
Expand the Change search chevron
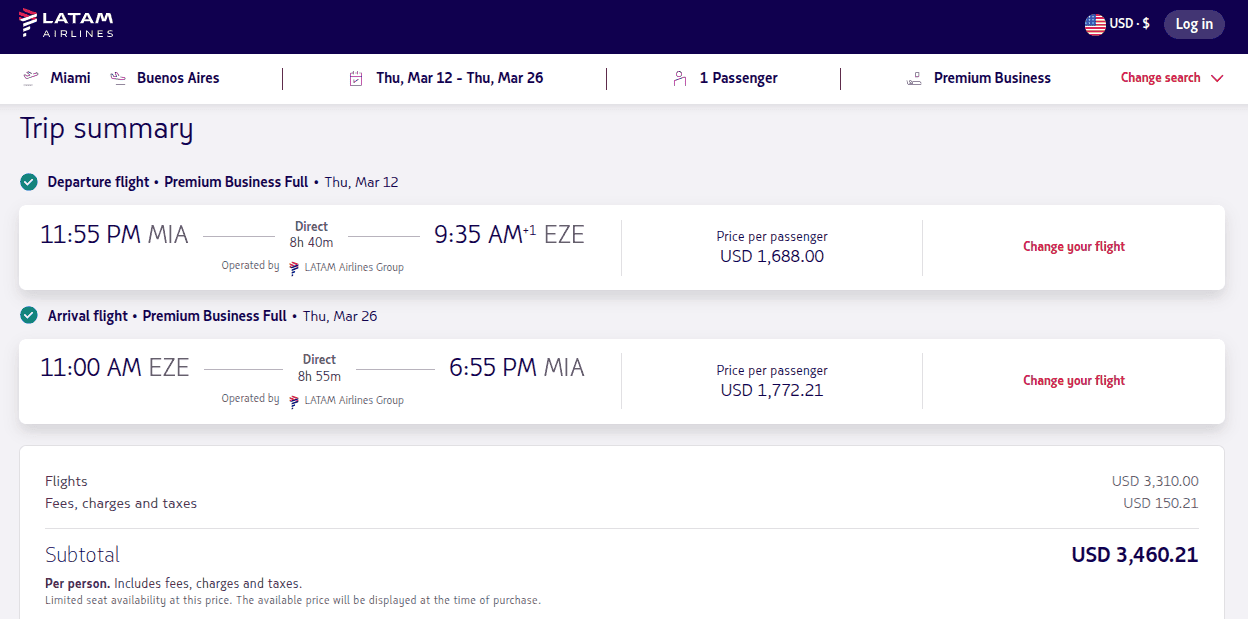coord(1217,77)
